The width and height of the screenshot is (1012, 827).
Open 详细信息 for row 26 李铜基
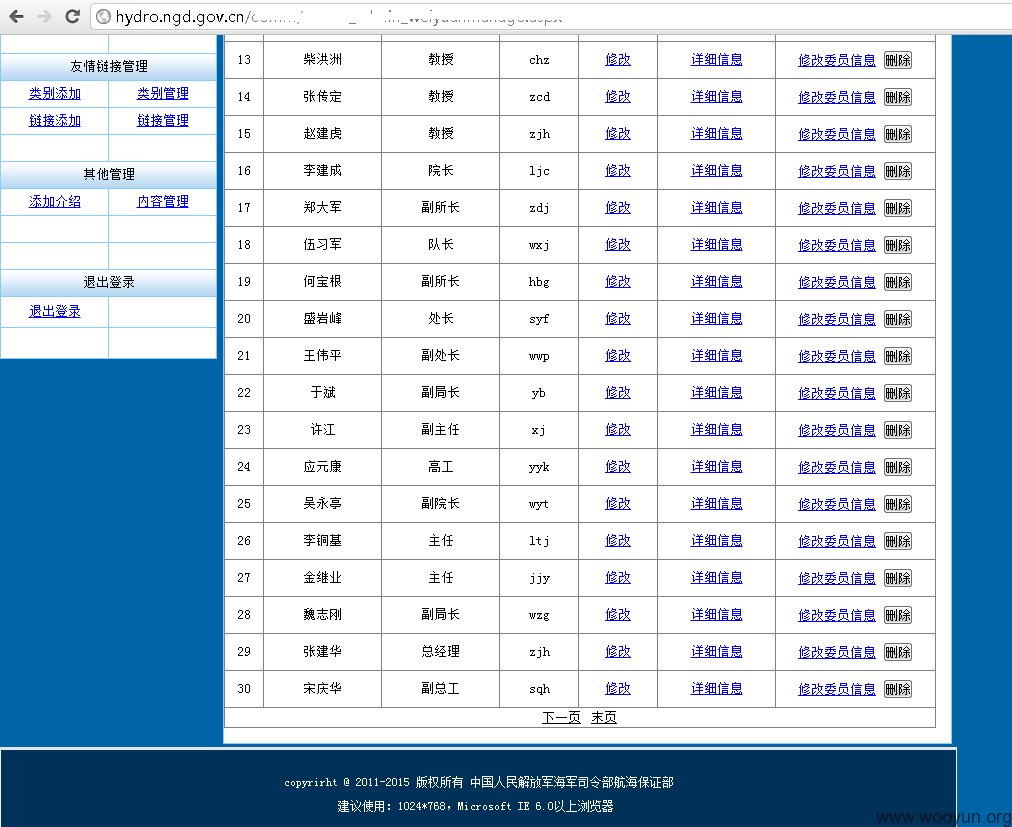[x=716, y=540]
